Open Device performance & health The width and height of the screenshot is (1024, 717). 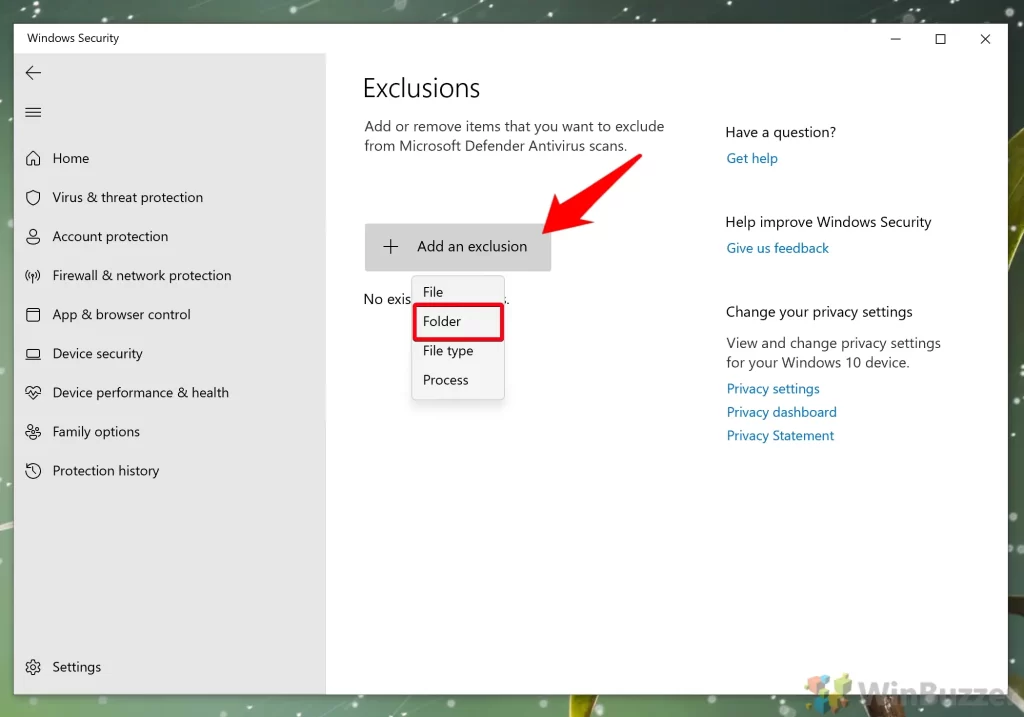141,392
